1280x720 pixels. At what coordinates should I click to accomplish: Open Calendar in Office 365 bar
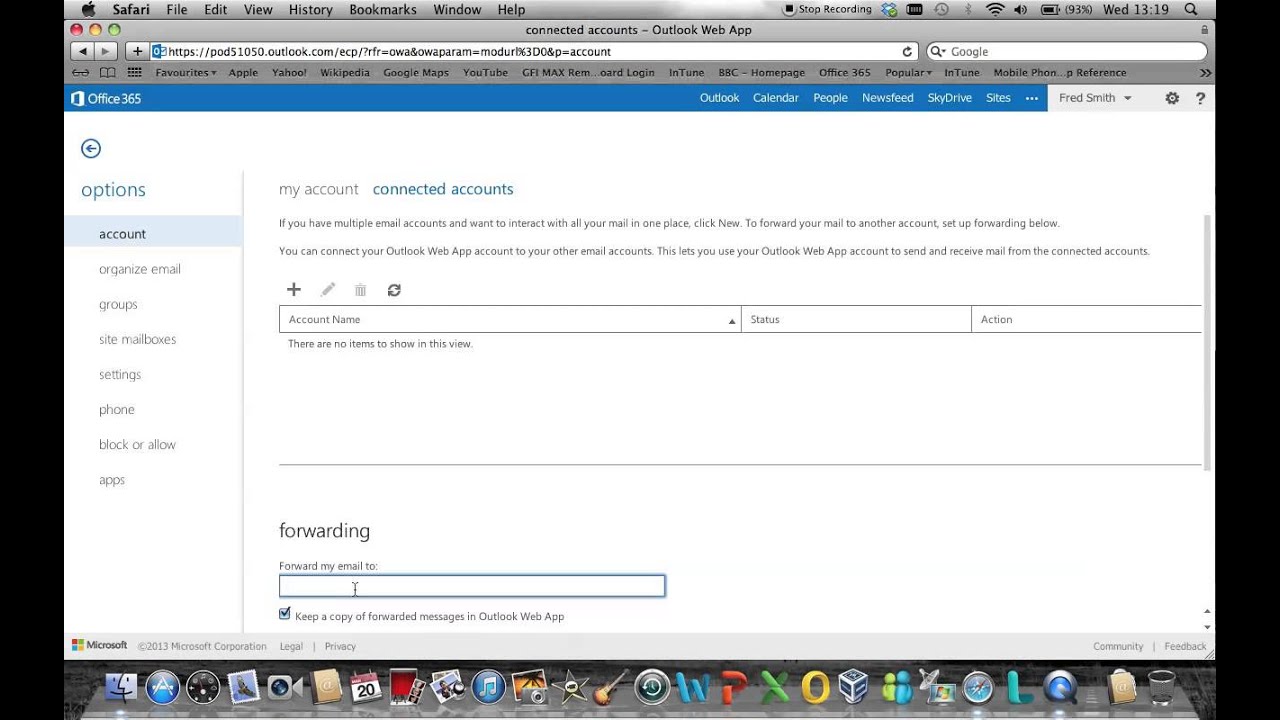776,98
